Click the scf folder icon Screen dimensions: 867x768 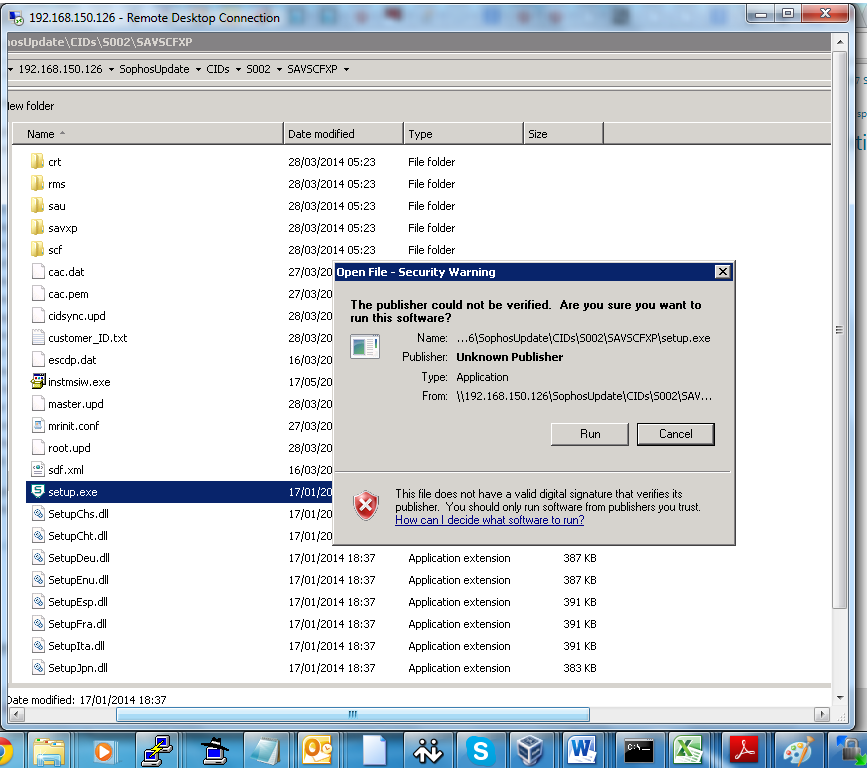coord(37,250)
